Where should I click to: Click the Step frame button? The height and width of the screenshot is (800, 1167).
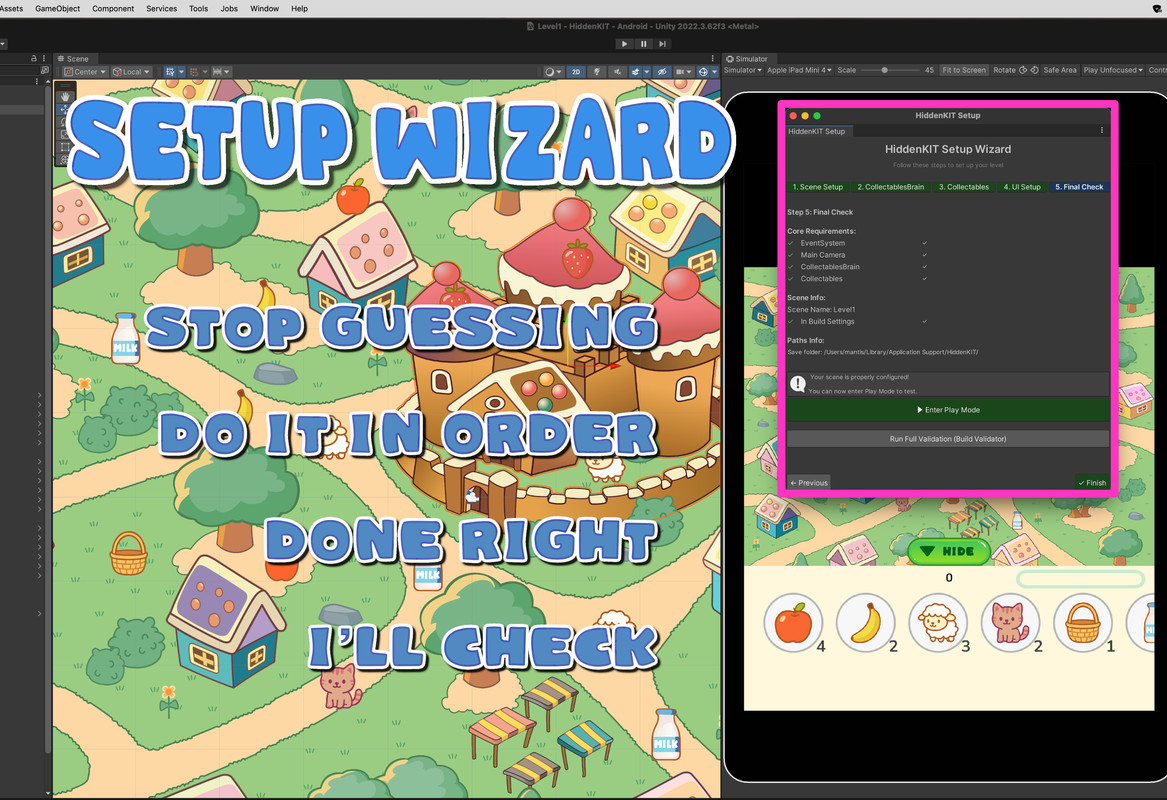(662, 44)
